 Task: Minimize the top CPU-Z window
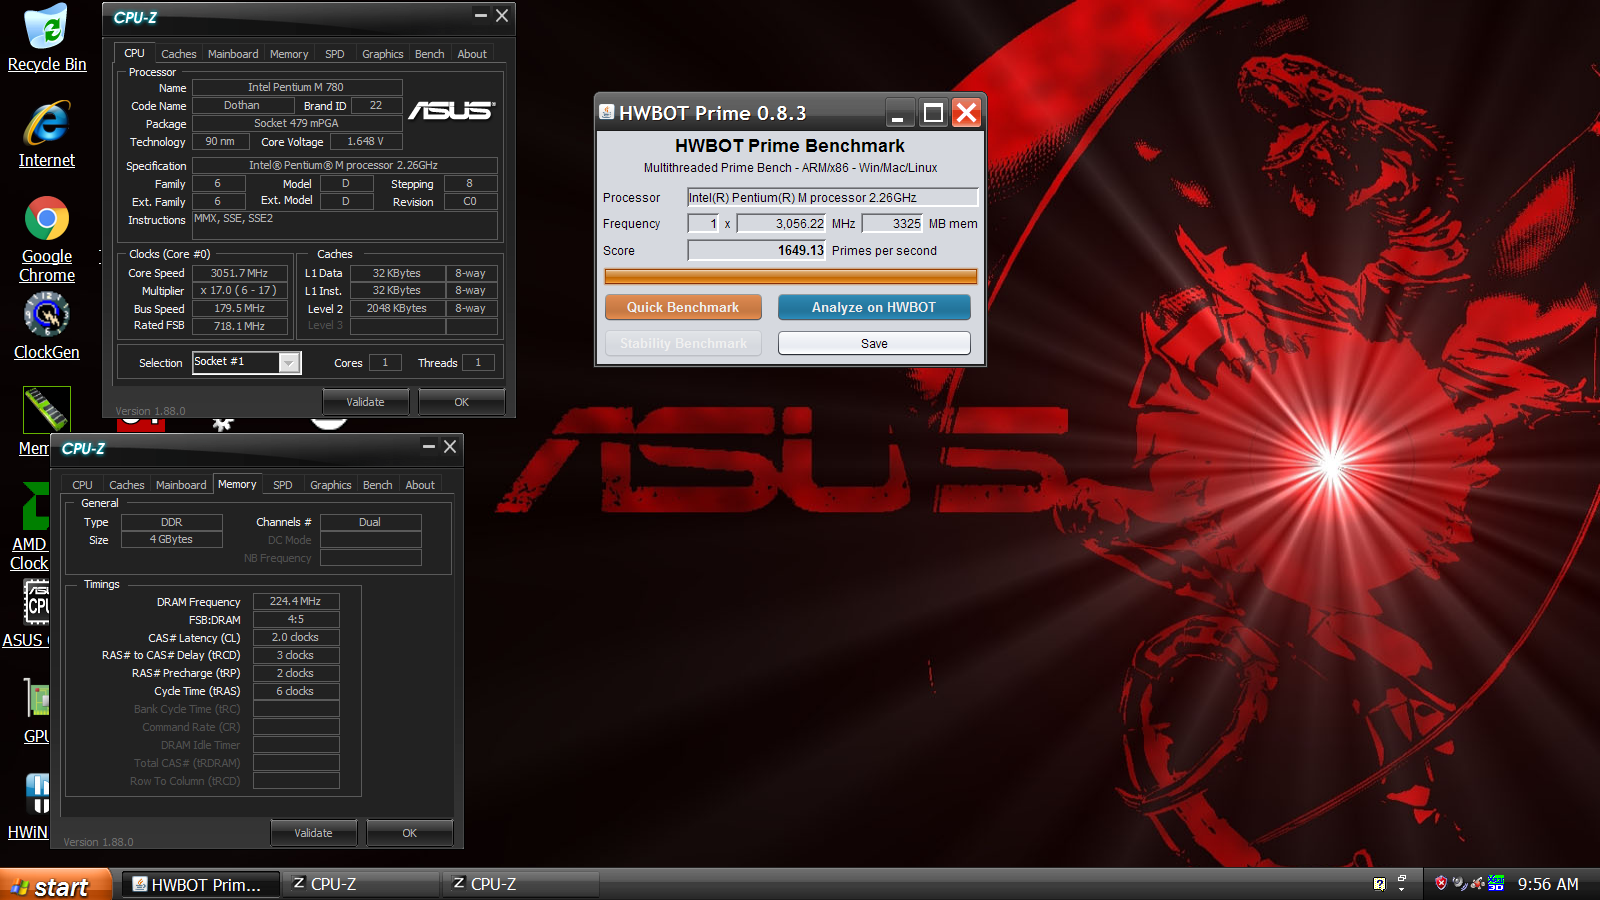[480, 16]
